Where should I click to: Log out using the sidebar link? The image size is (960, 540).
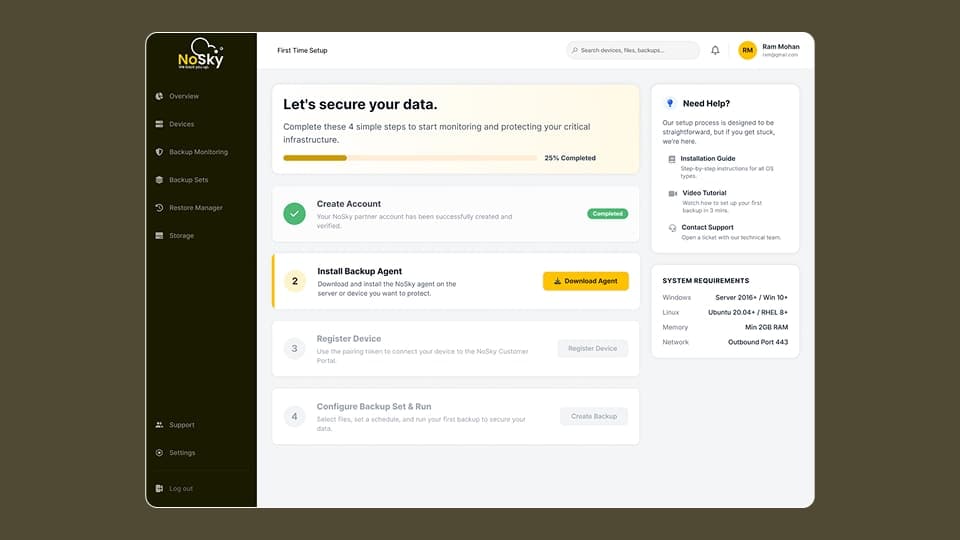point(180,489)
